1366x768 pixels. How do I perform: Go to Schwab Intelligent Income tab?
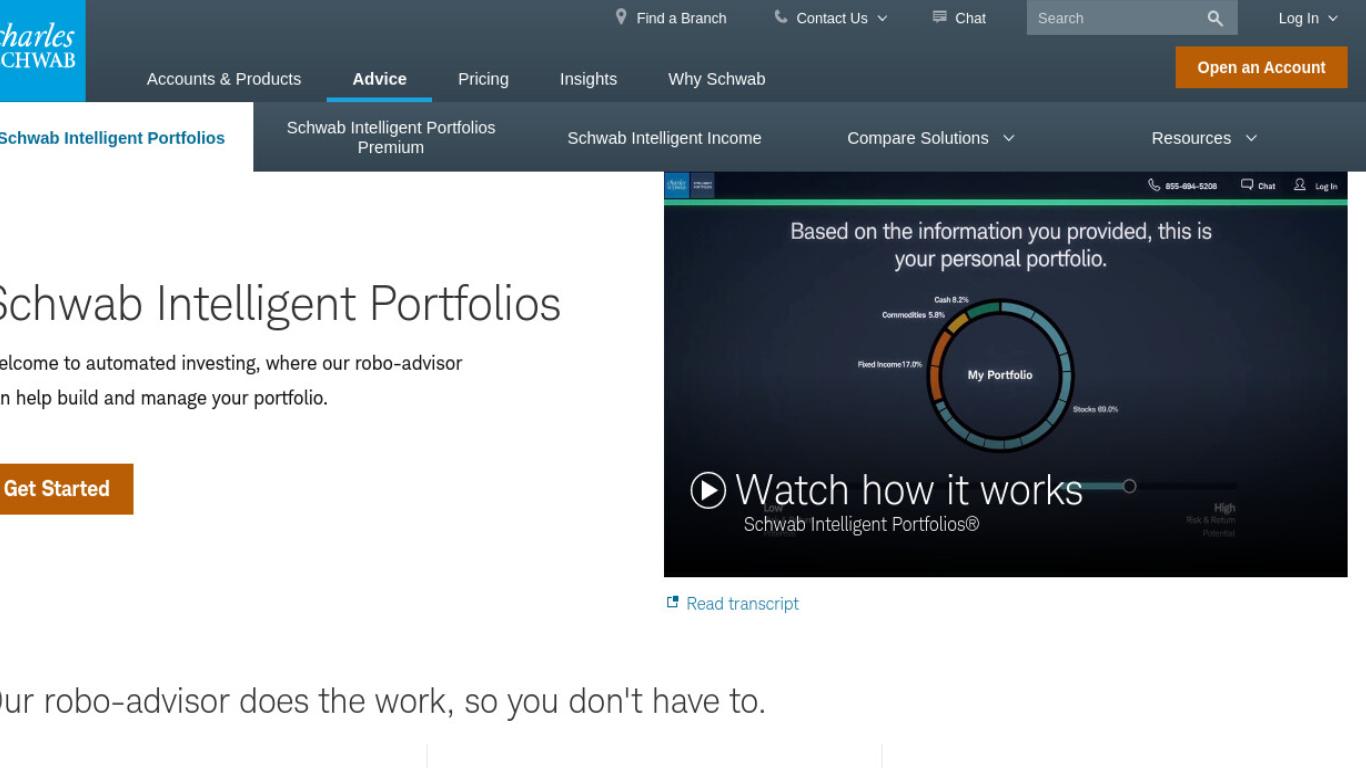point(664,138)
